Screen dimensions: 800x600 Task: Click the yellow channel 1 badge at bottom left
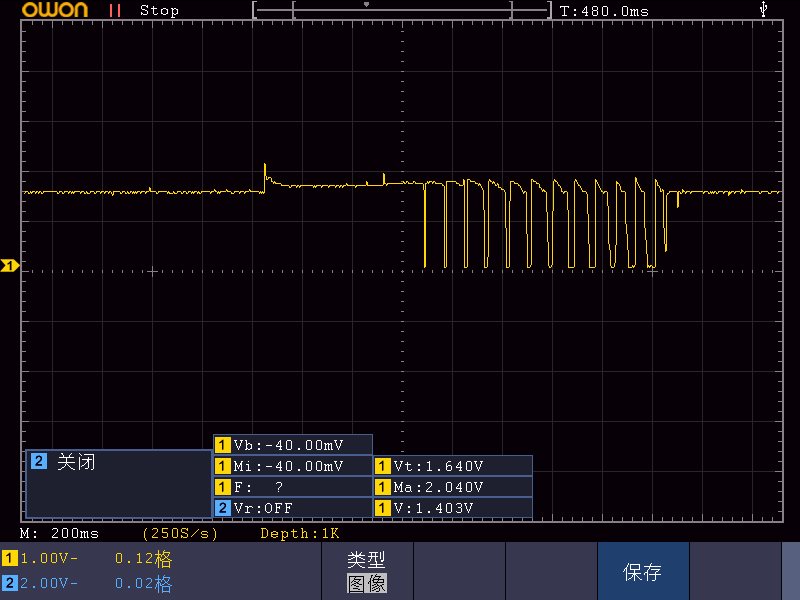pyautogui.click(x=10, y=558)
